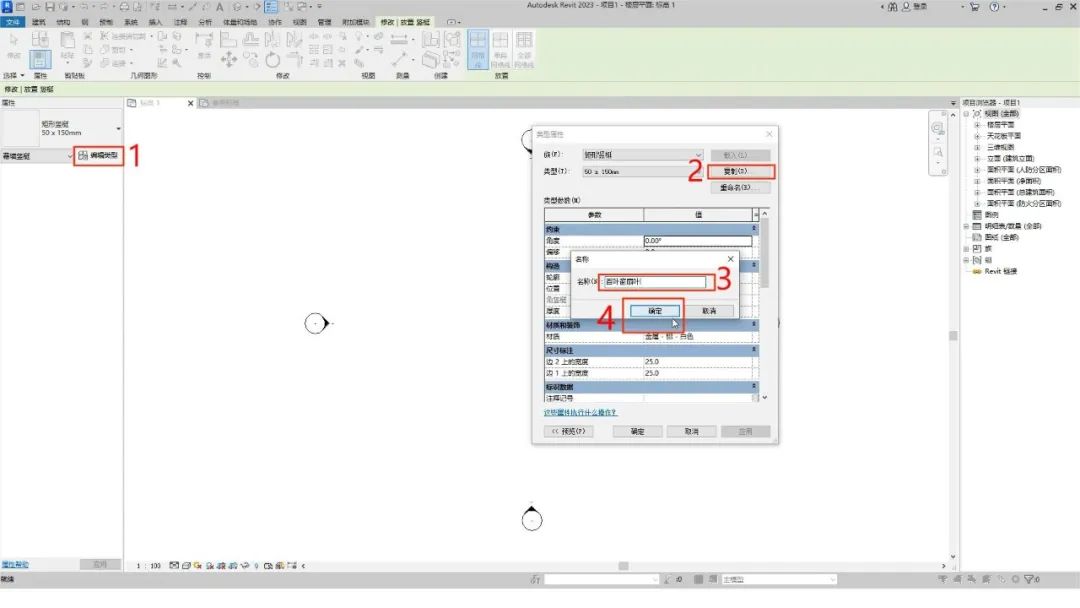Screen dimensions: 1080x608
Task: Click the 角度 value field showing 0.00°
Action: [698, 240]
